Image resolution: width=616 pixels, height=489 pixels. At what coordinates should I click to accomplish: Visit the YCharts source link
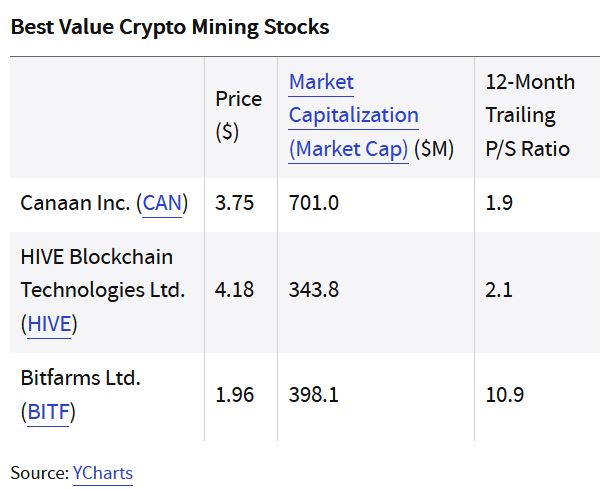pyautogui.click(x=102, y=473)
